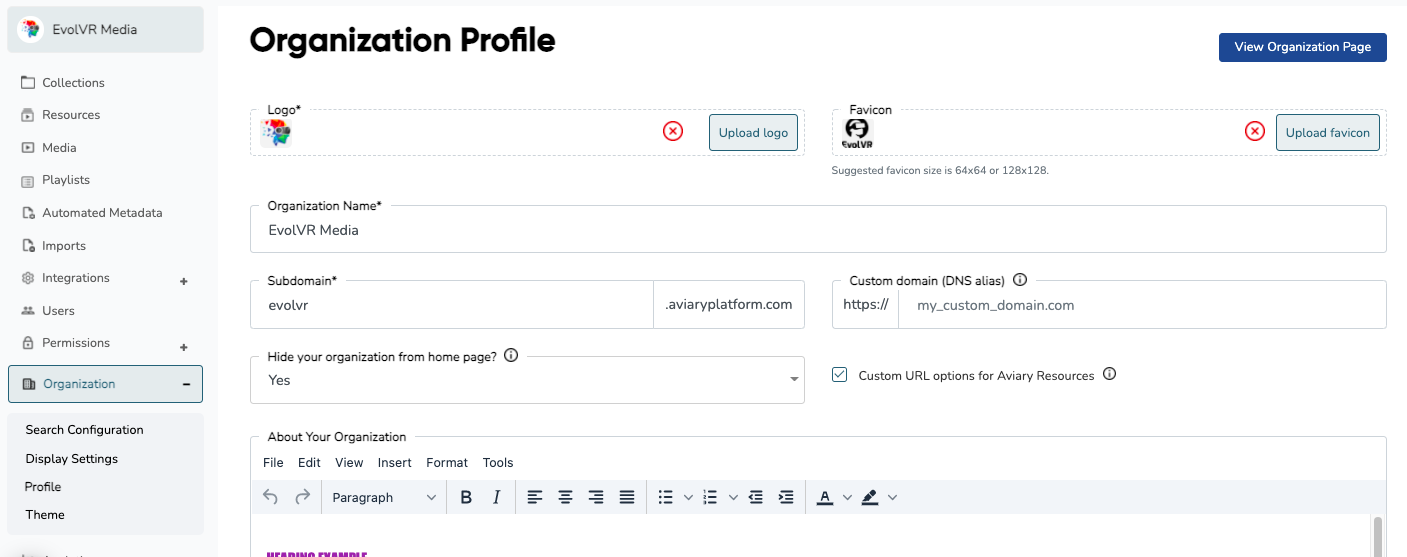Click the undo arrow in editor
Image resolution: width=1407 pixels, height=557 pixels.
point(270,497)
